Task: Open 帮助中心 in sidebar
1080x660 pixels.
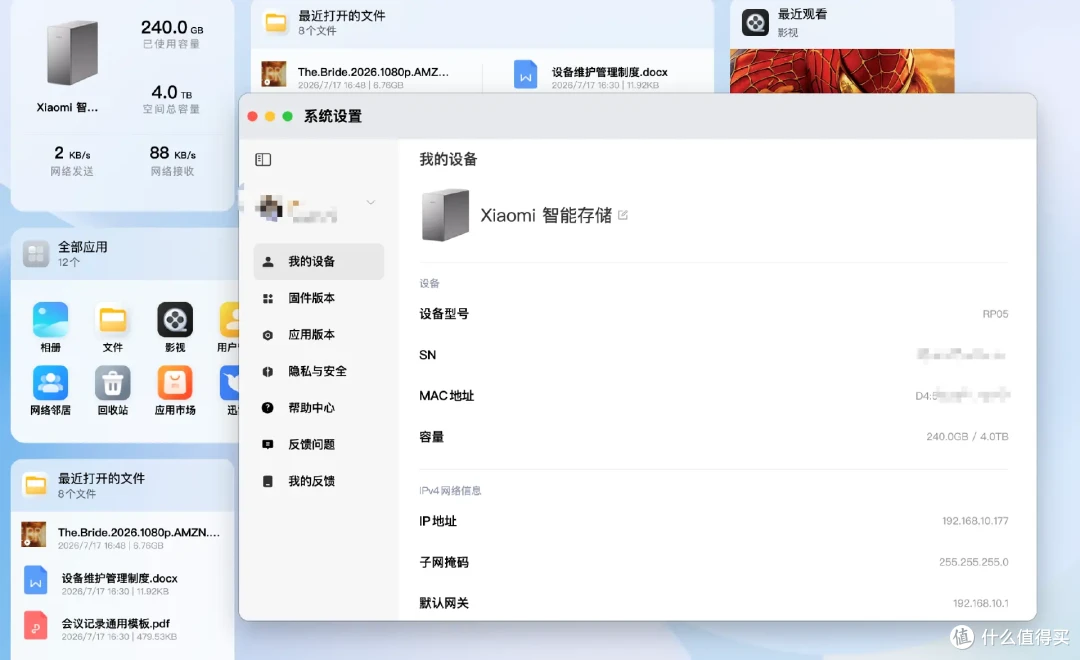Action: point(318,408)
